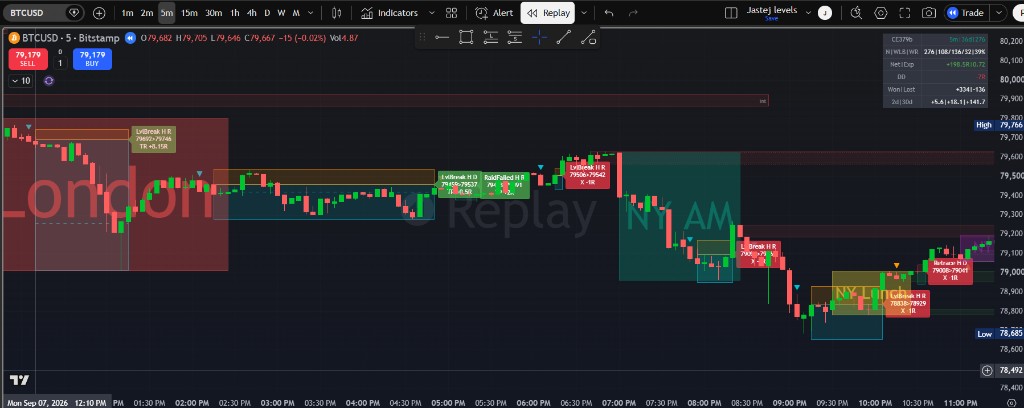The width and height of the screenshot is (1024, 408).
Task: Click the LvlBreak H R 79692>79746 label
Action: [x=153, y=139]
